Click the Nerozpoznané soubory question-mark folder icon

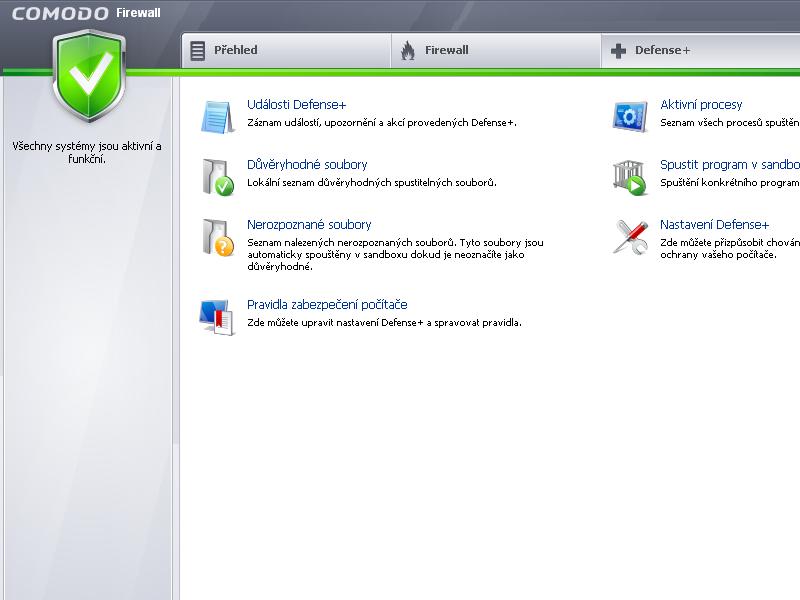(x=218, y=237)
